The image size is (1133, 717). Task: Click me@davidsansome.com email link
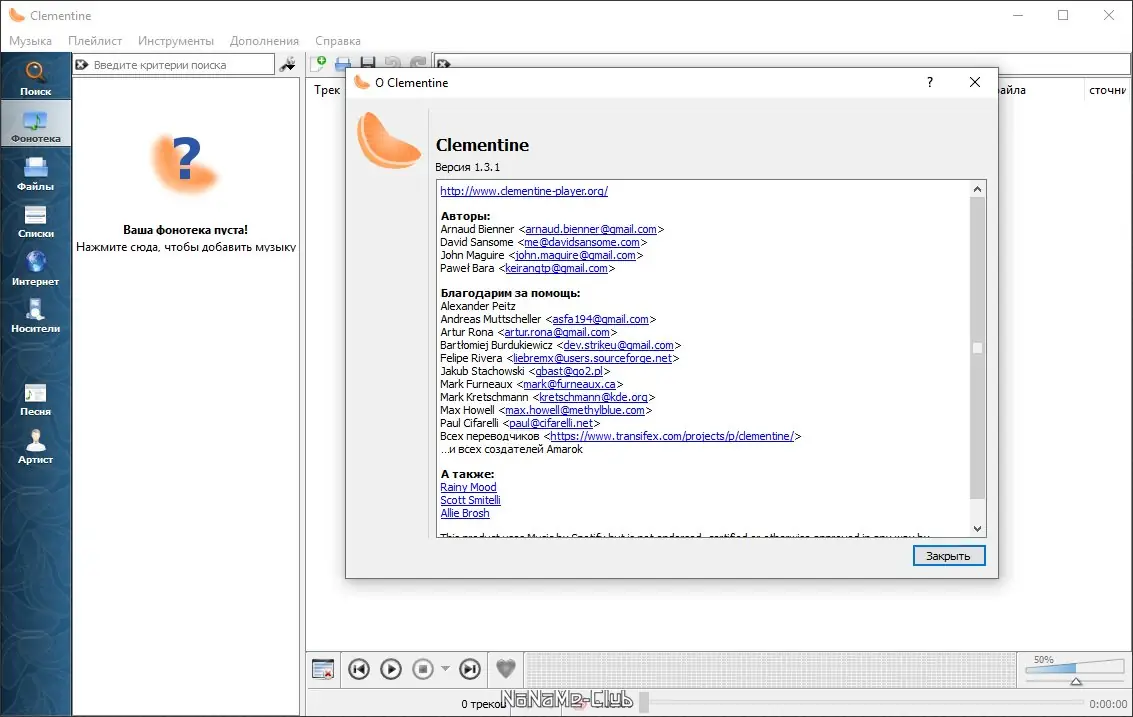582,242
